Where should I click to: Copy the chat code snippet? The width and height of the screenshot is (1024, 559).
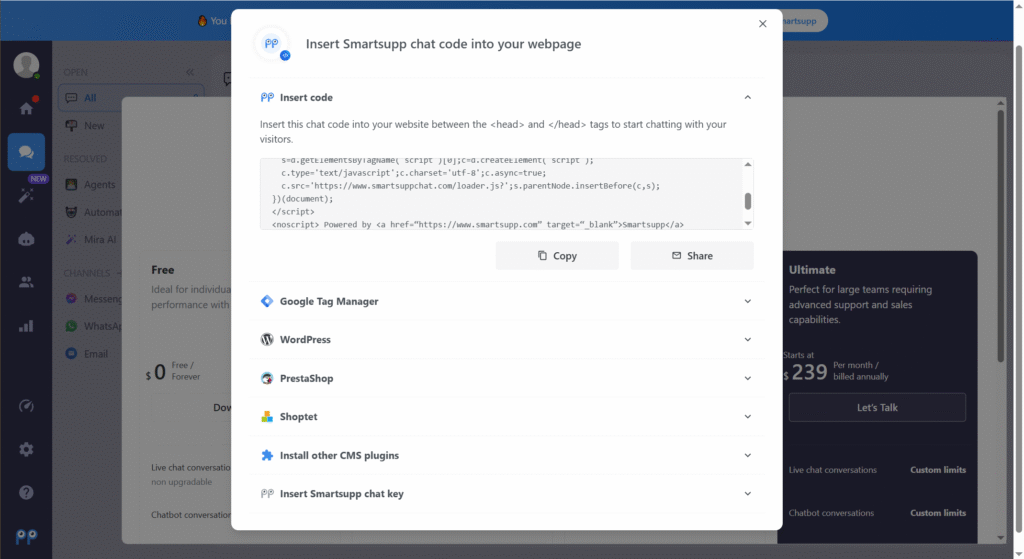coord(556,255)
